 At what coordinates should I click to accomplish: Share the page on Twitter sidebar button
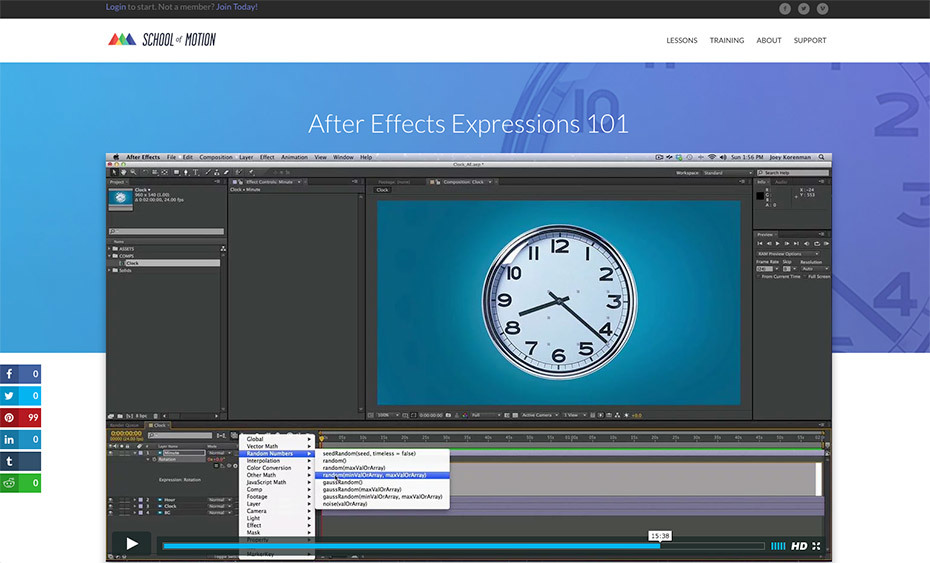pyautogui.click(x=20, y=396)
